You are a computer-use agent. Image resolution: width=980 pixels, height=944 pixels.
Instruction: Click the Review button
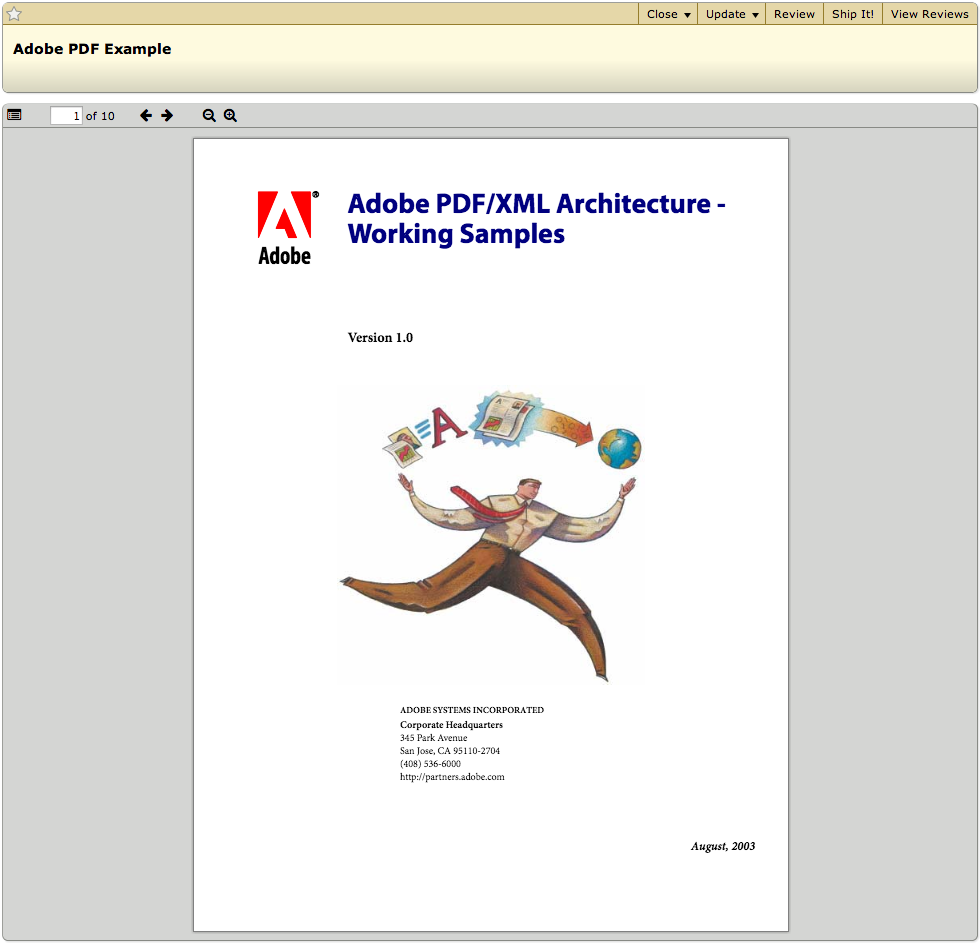pyautogui.click(x=794, y=14)
